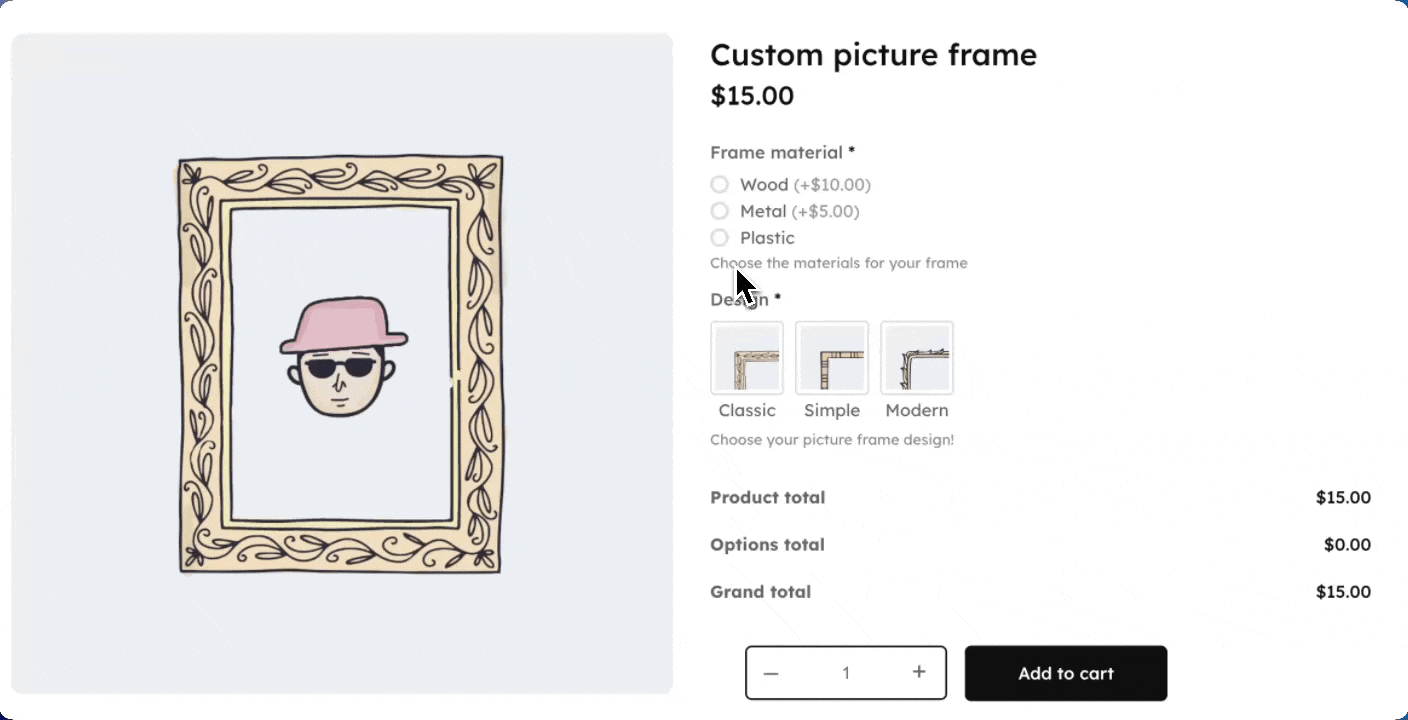Image resolution: width=1408 pixels, height=720 pixels.
Task: Click the Classic caption under the swatch
Action: (747, 410)
